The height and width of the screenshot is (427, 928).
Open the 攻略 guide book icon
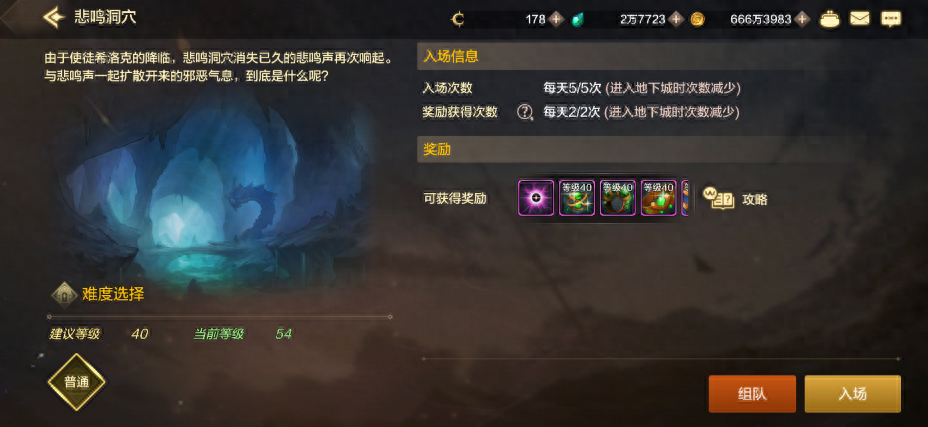718,198
